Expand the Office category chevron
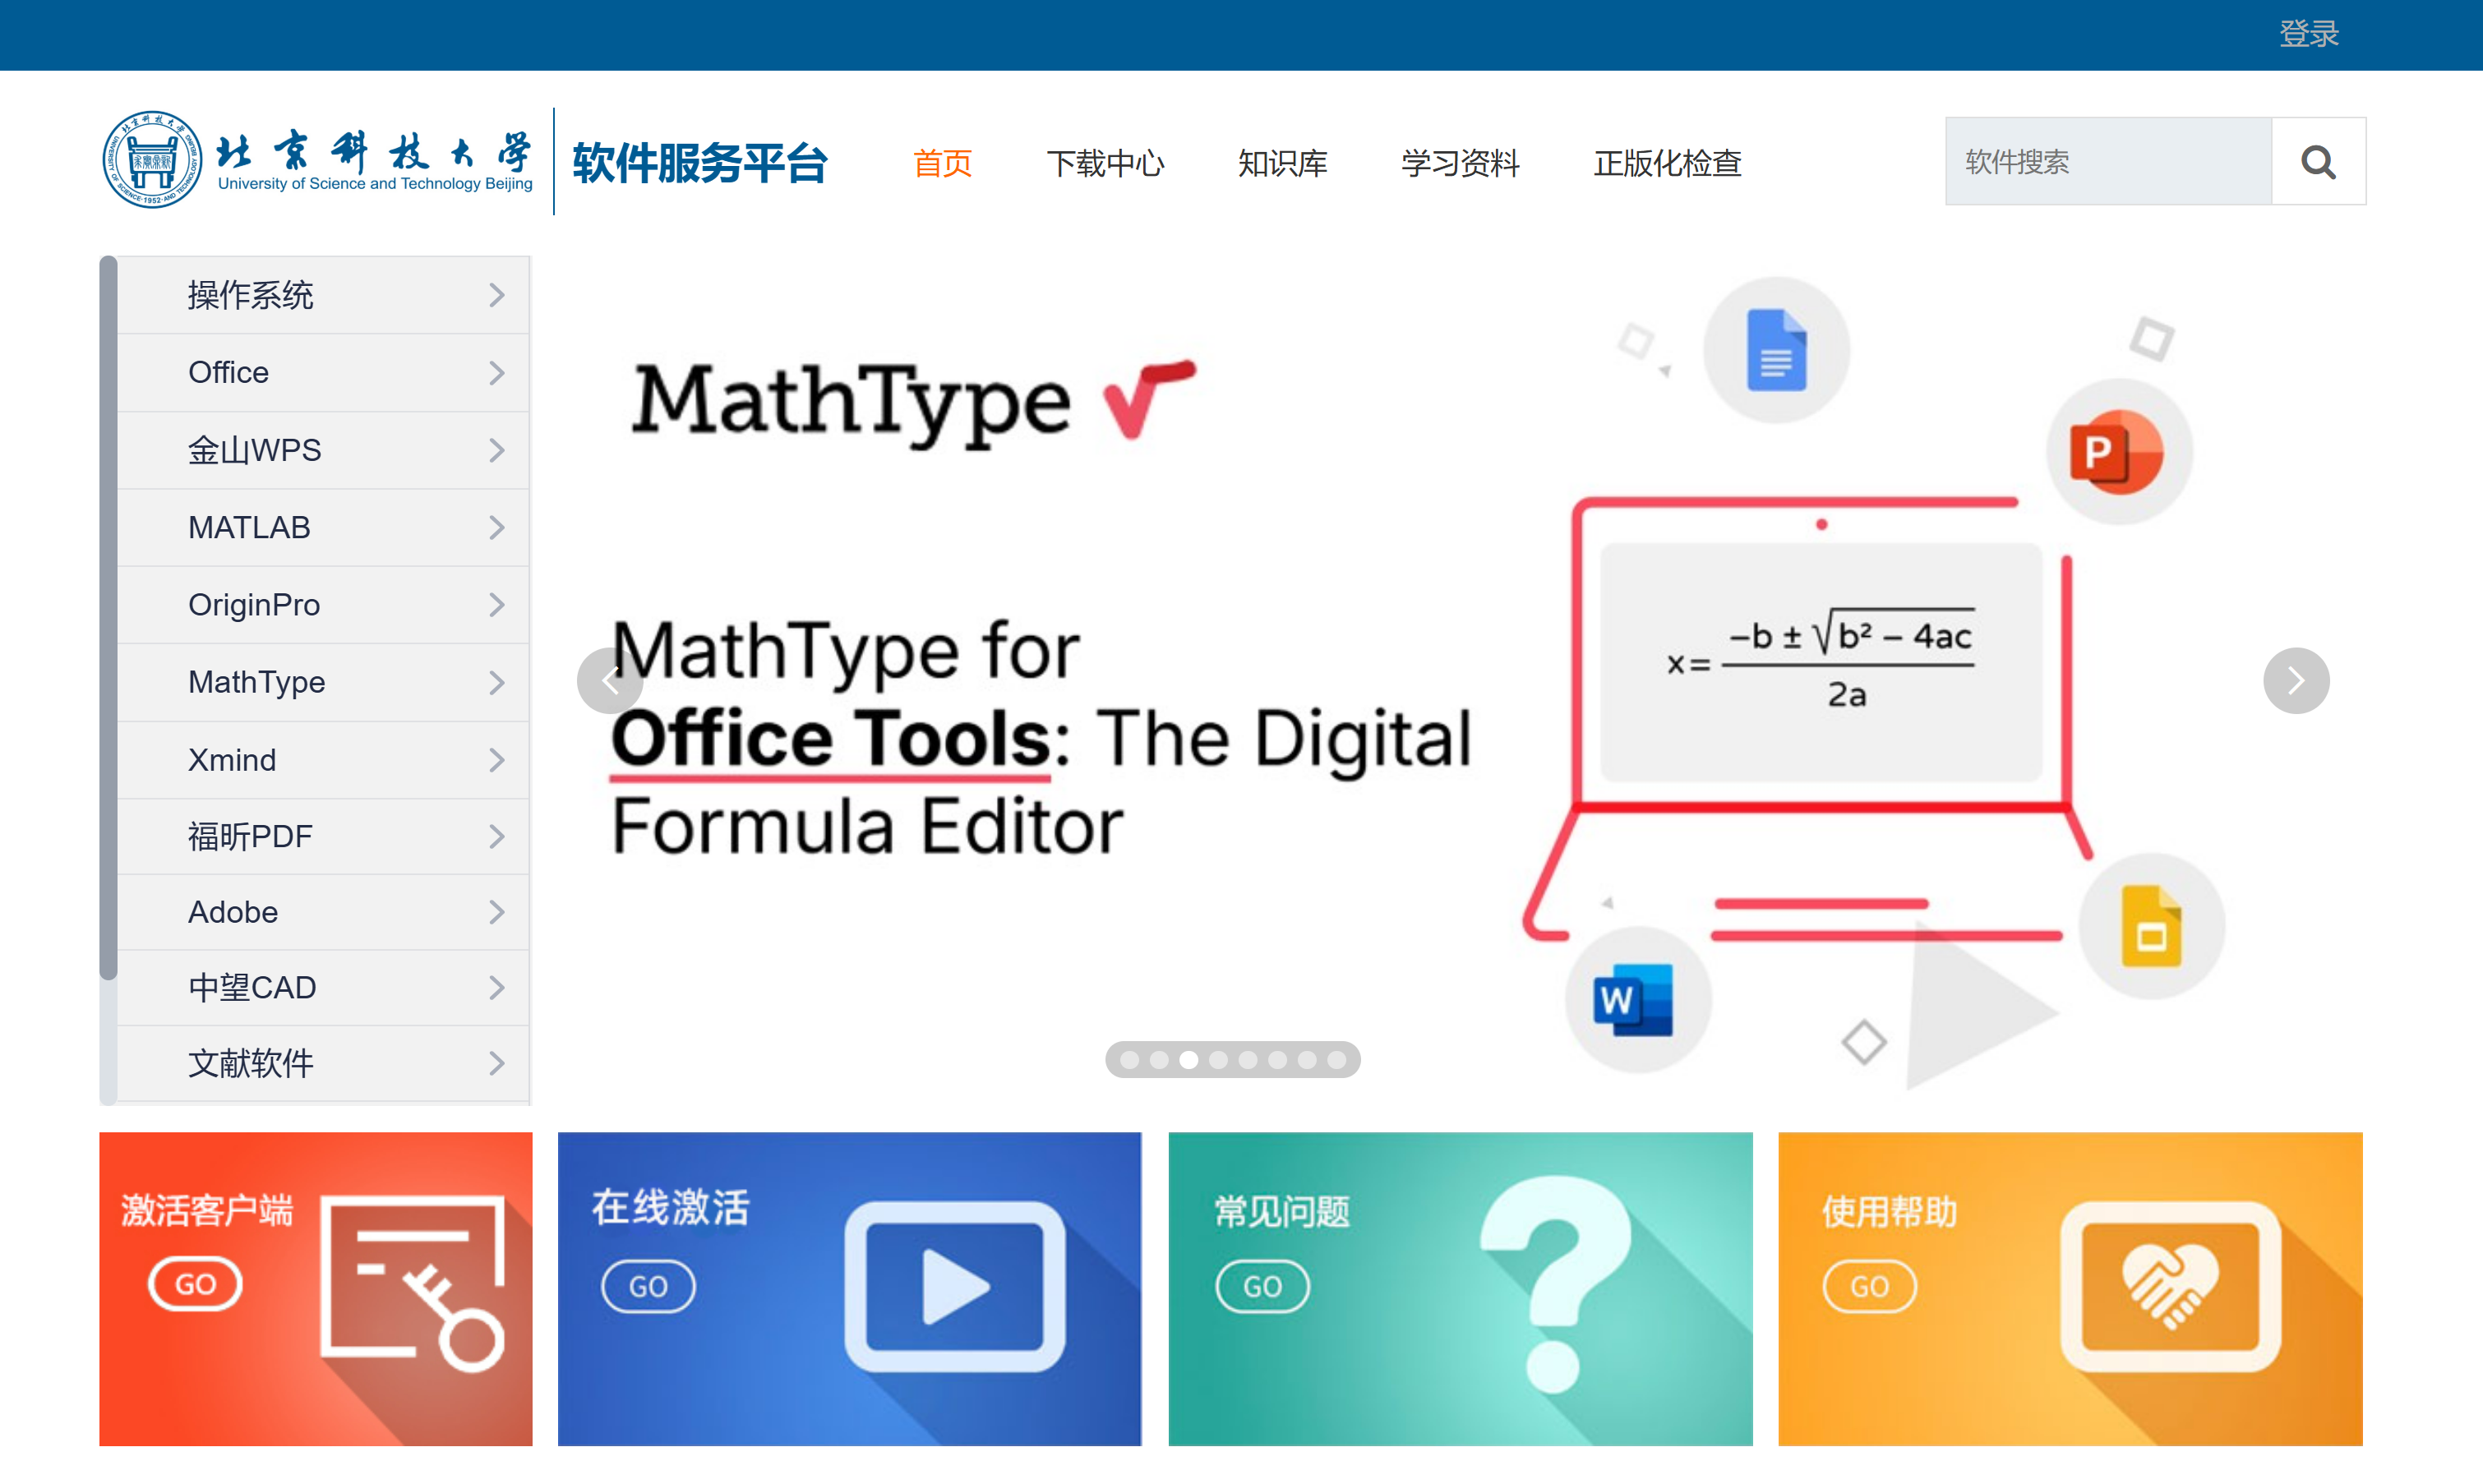 (497, 373)
